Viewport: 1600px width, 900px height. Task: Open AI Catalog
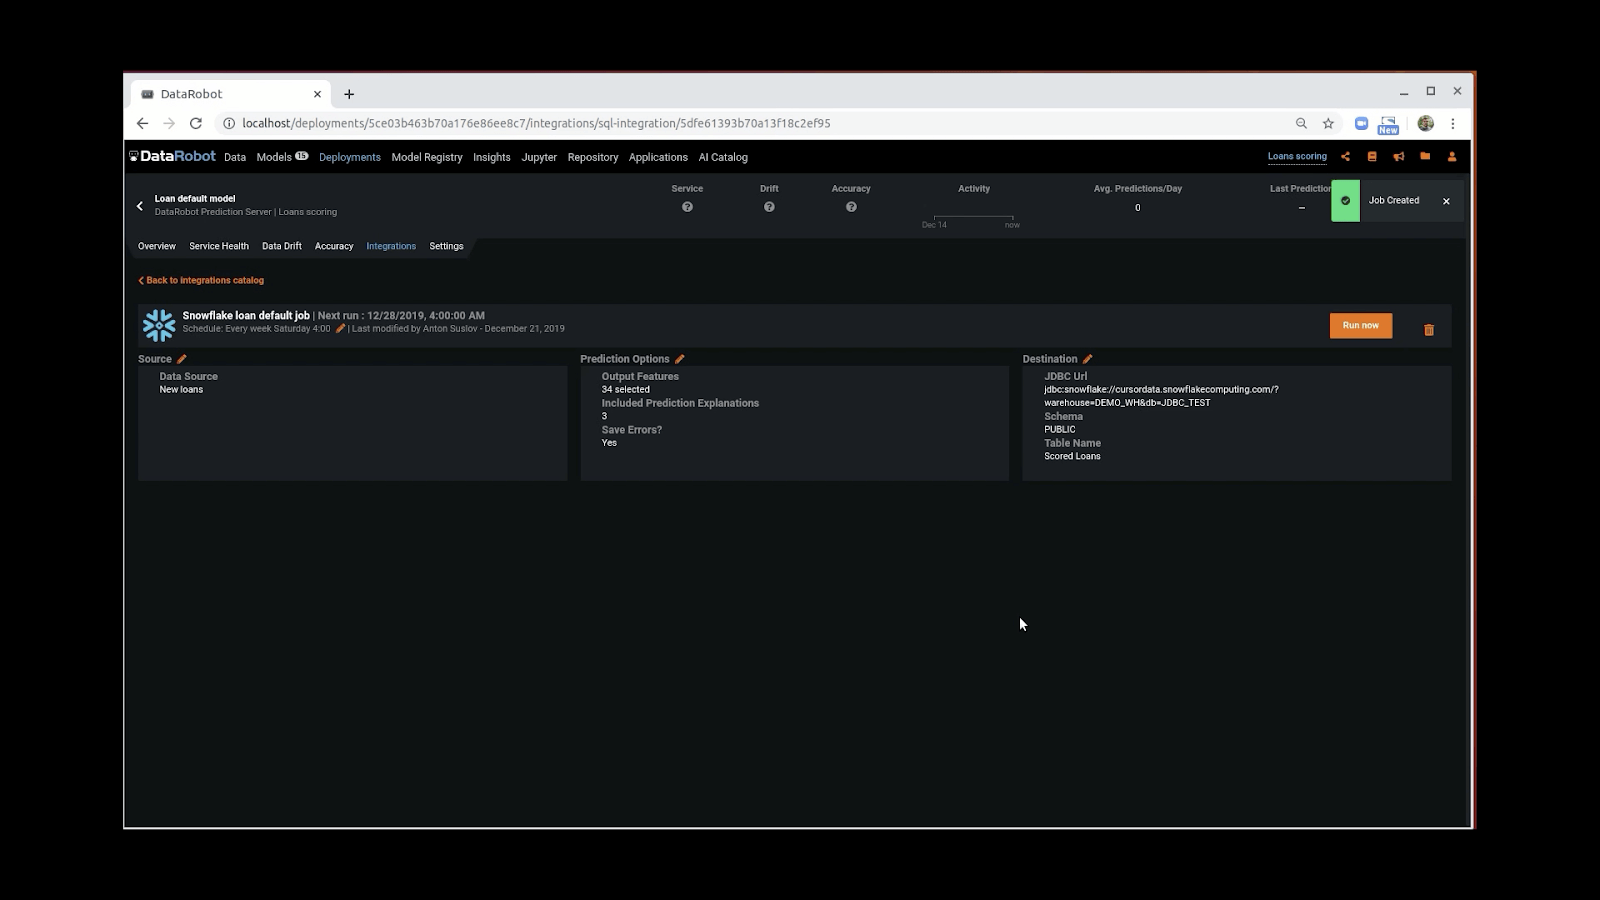(x=723, y=157)
